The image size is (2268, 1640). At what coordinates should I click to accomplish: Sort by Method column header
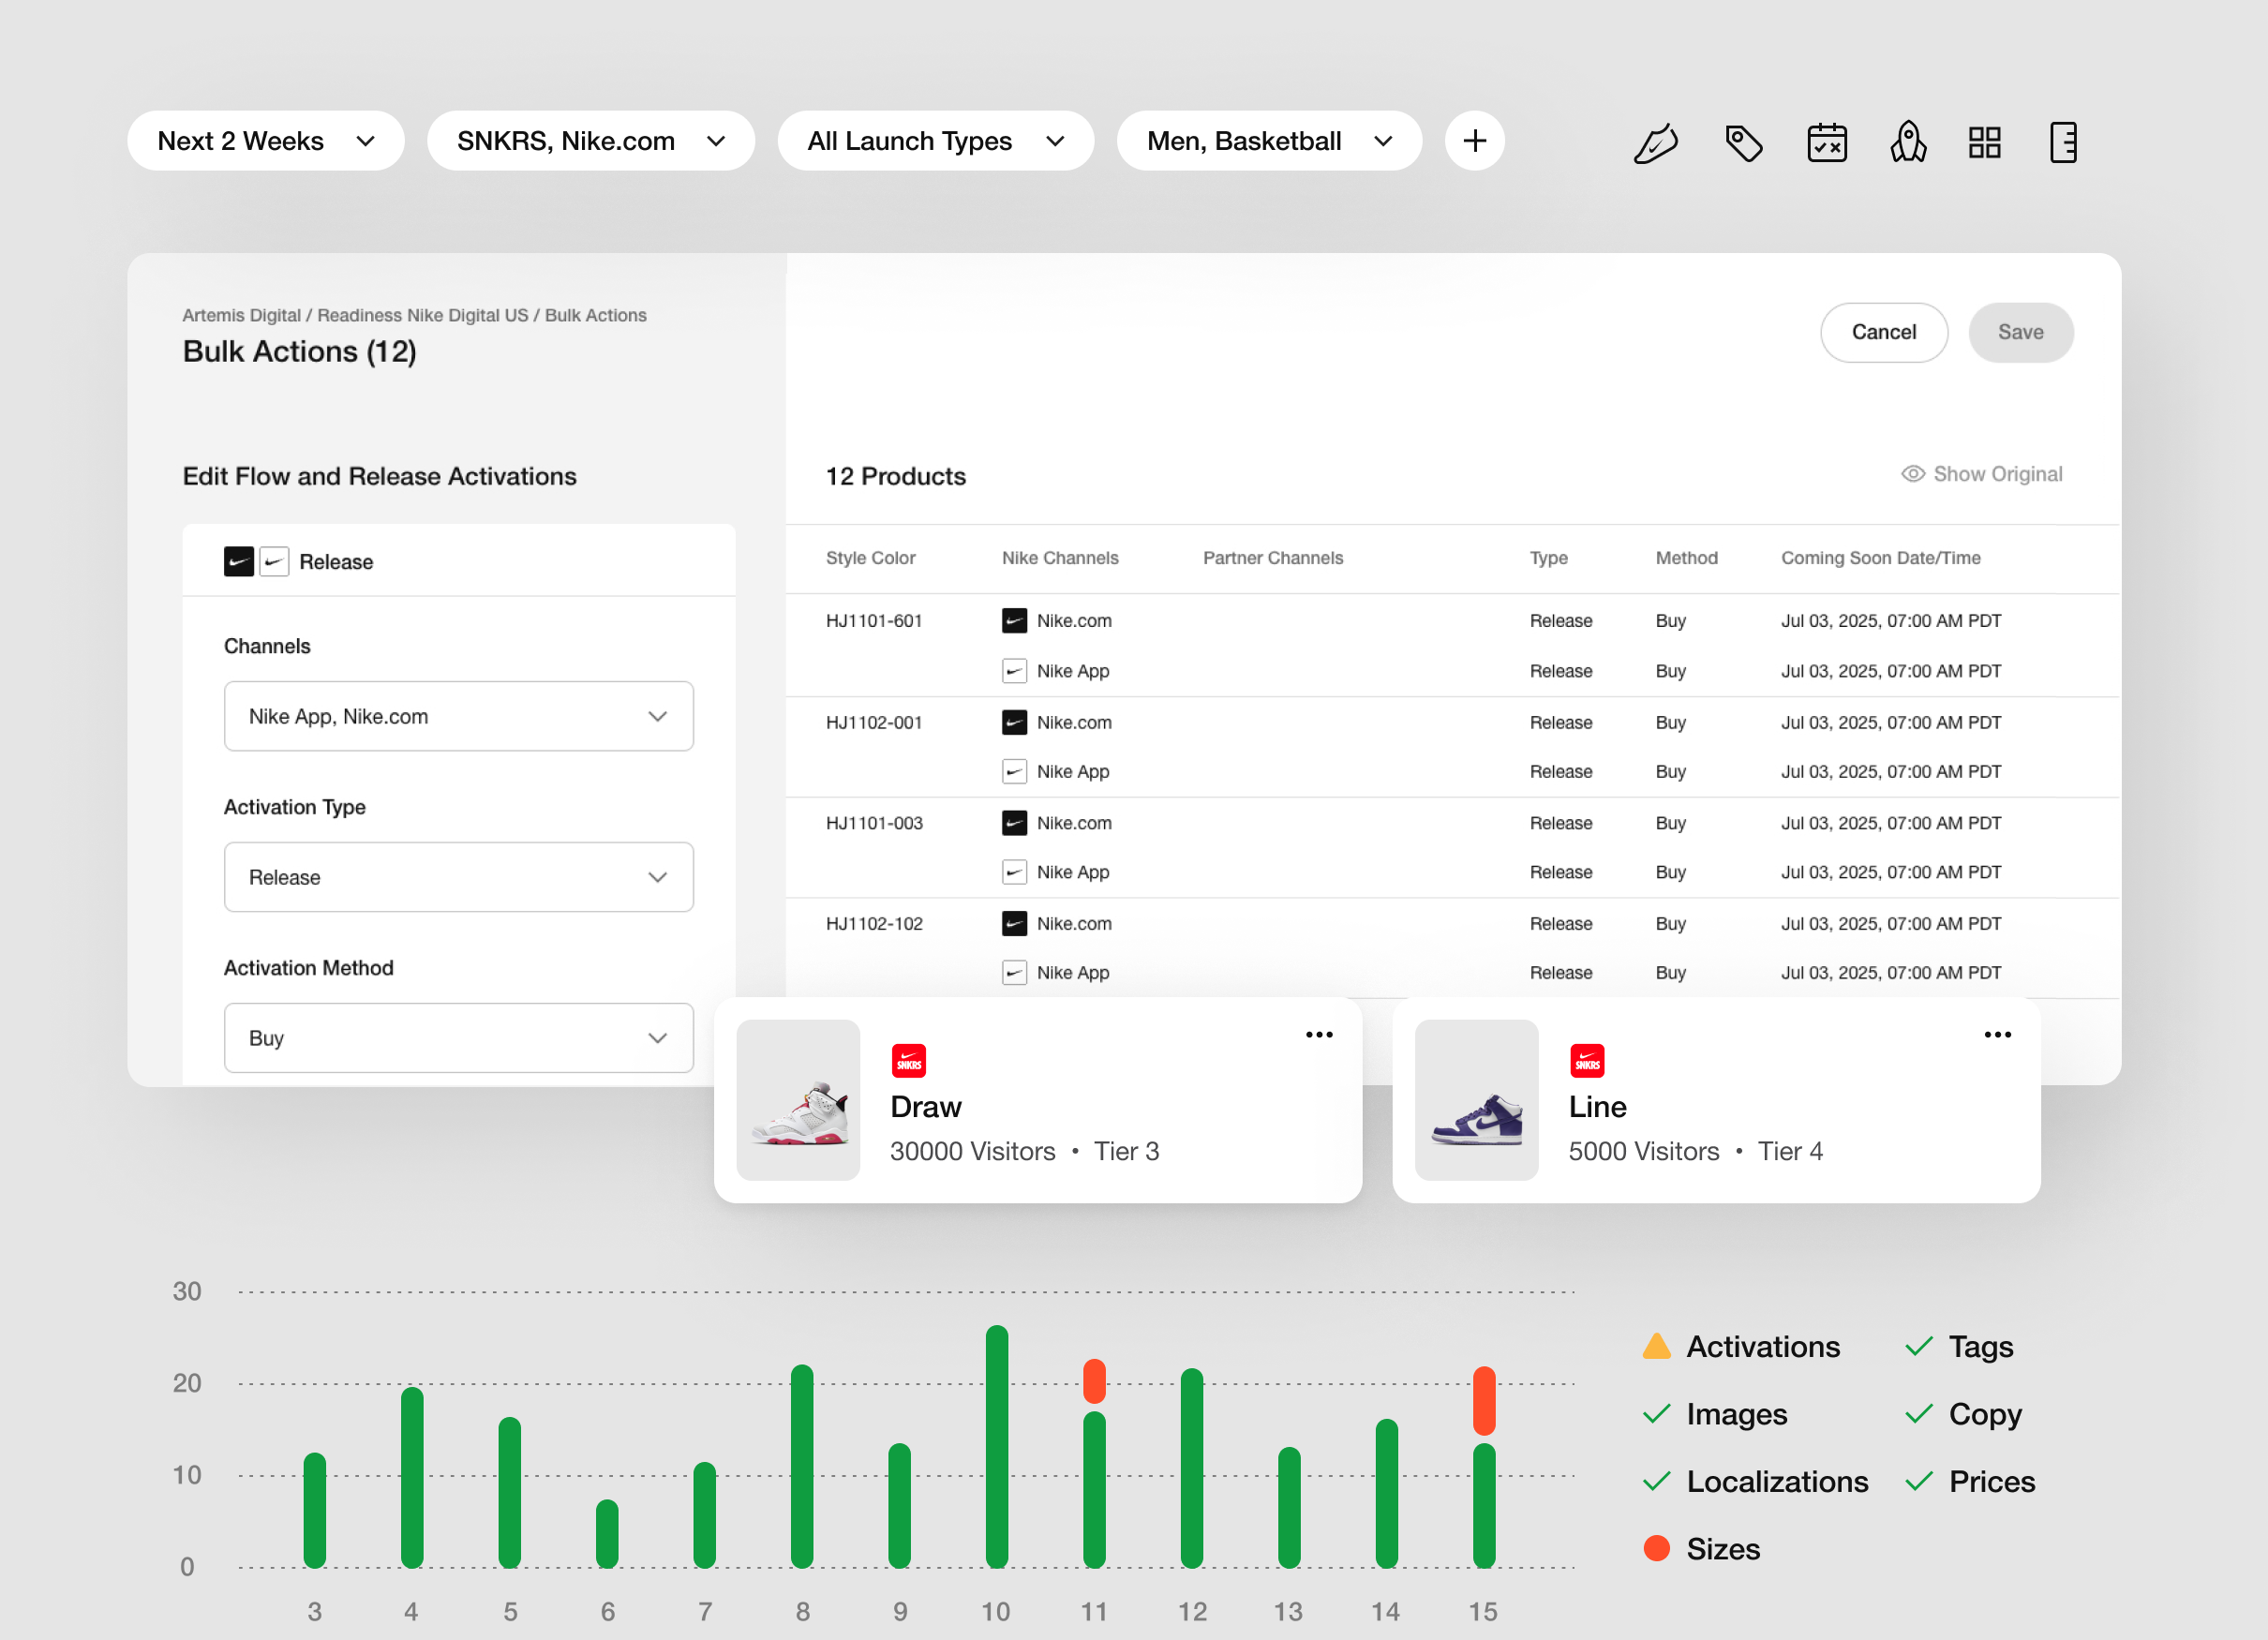(1686, 558)
